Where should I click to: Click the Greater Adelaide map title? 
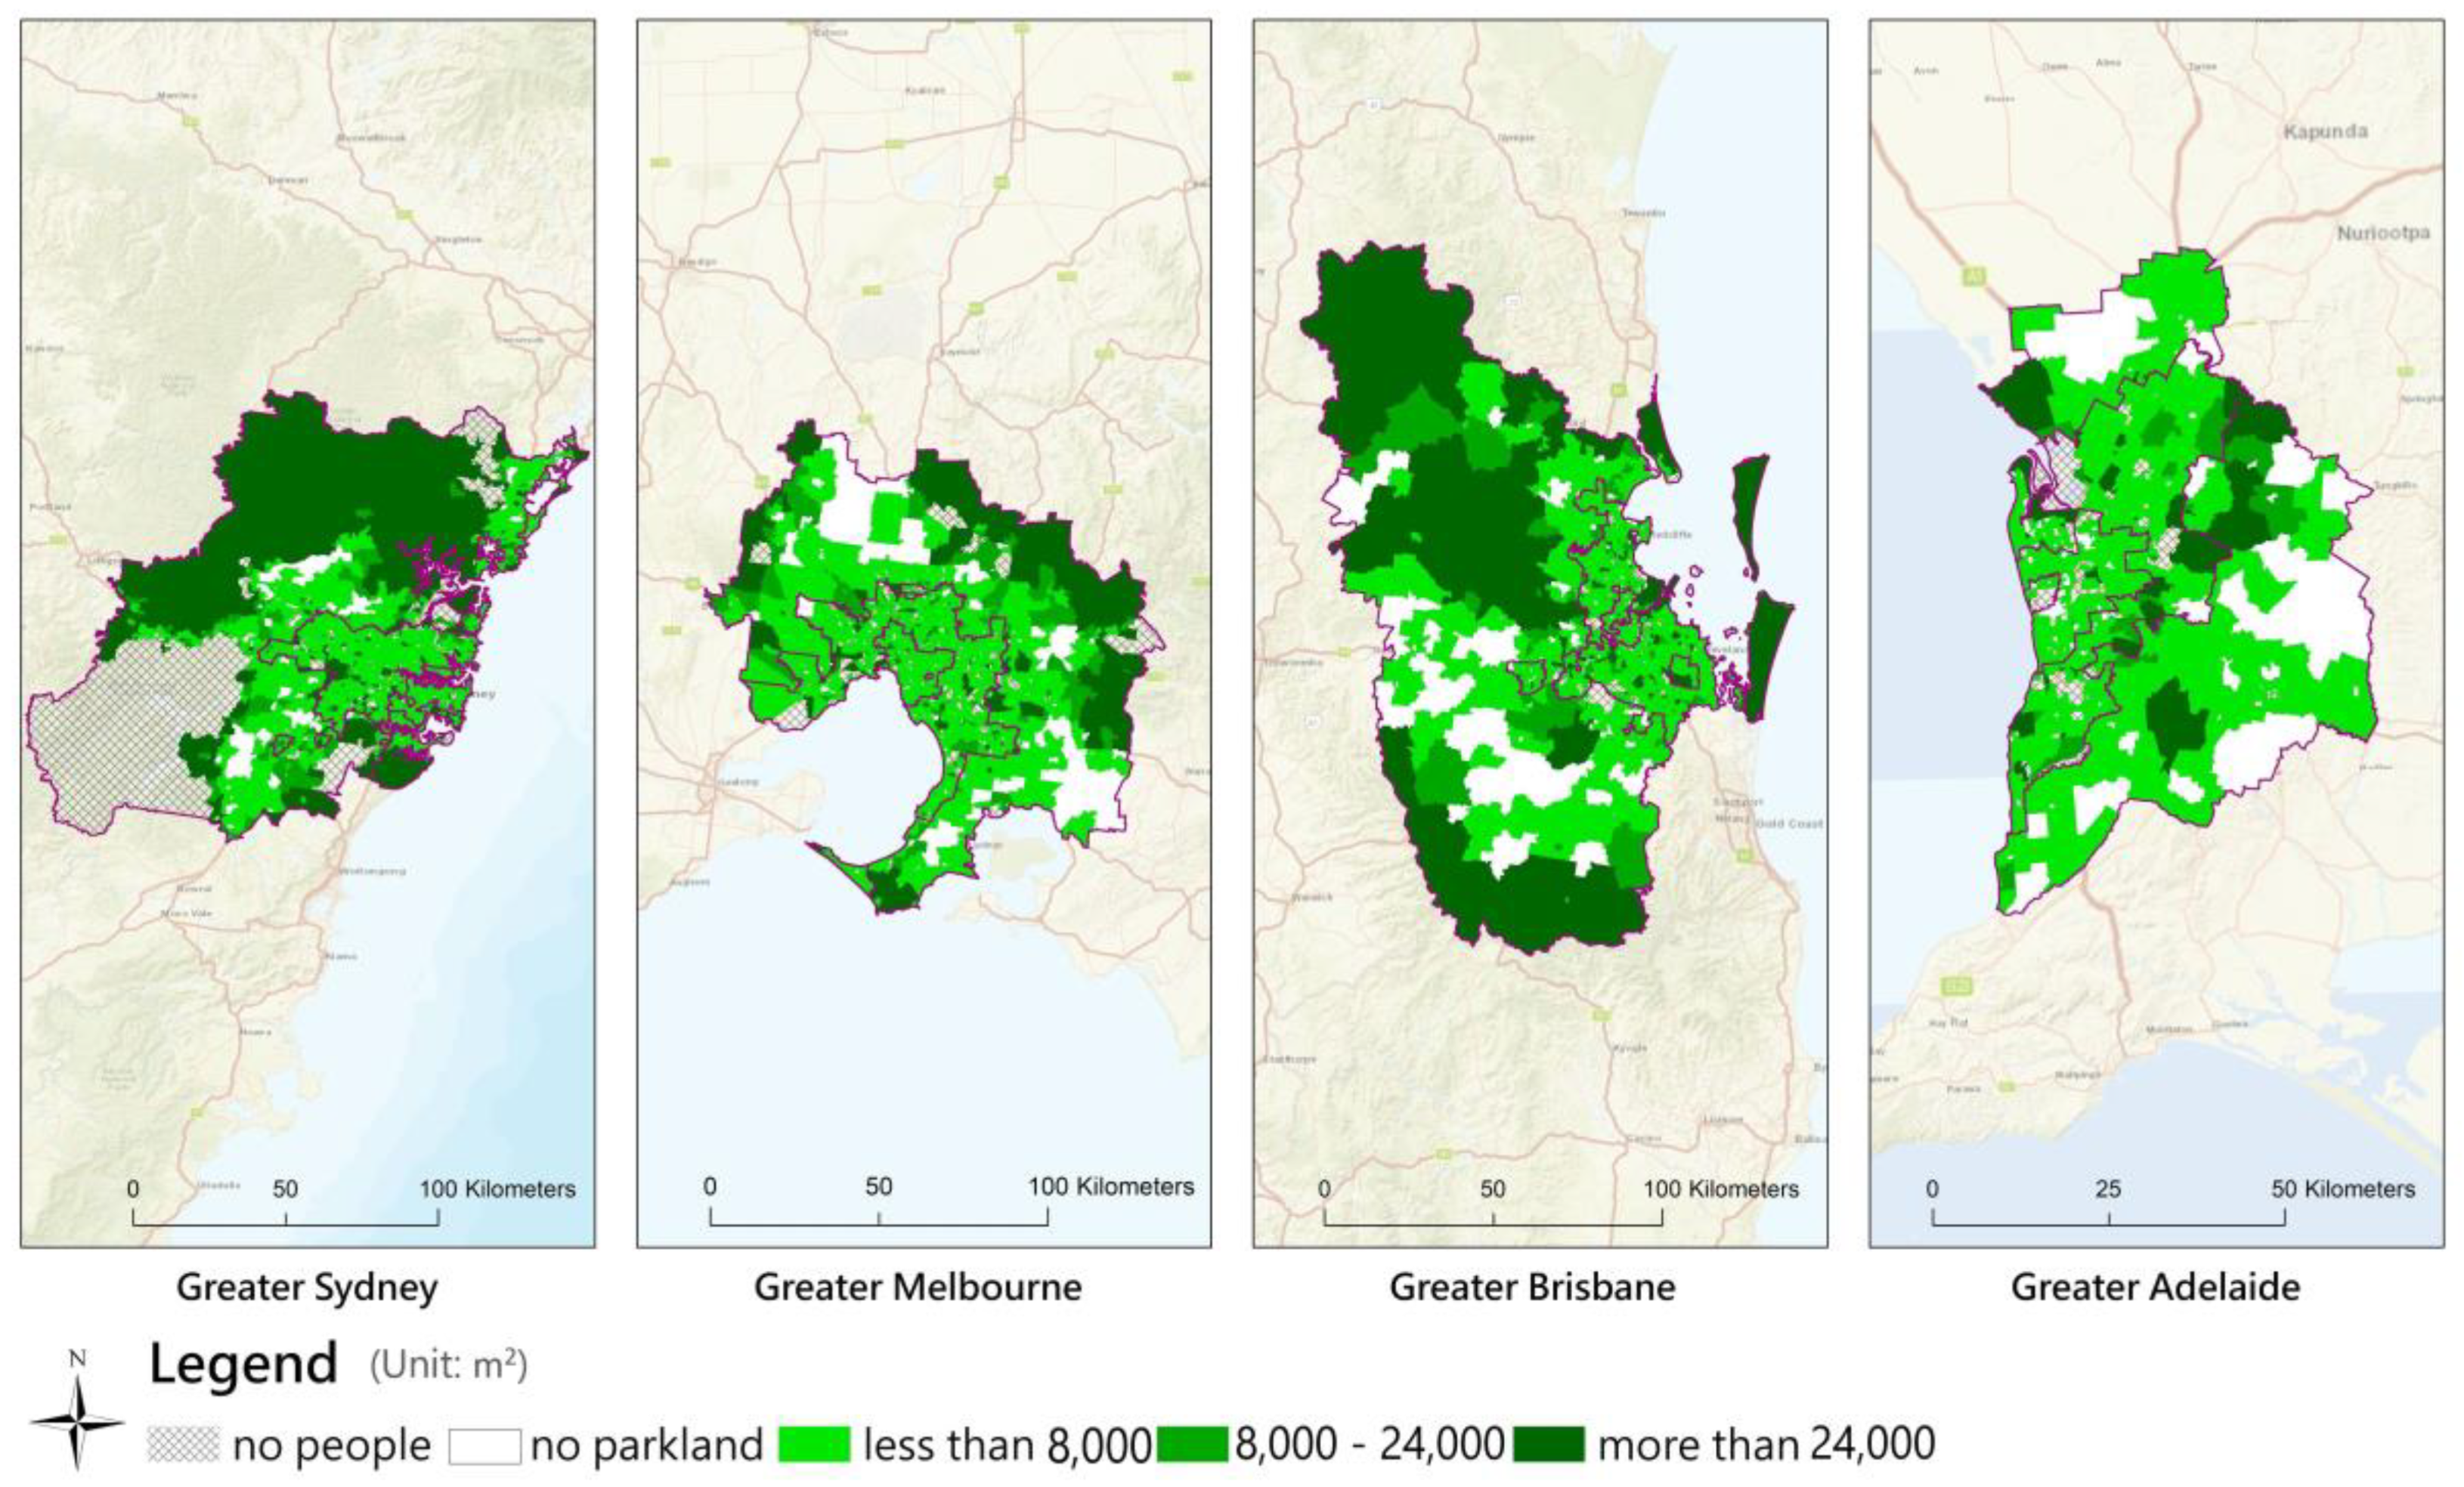click(x=2155, y=1287)
